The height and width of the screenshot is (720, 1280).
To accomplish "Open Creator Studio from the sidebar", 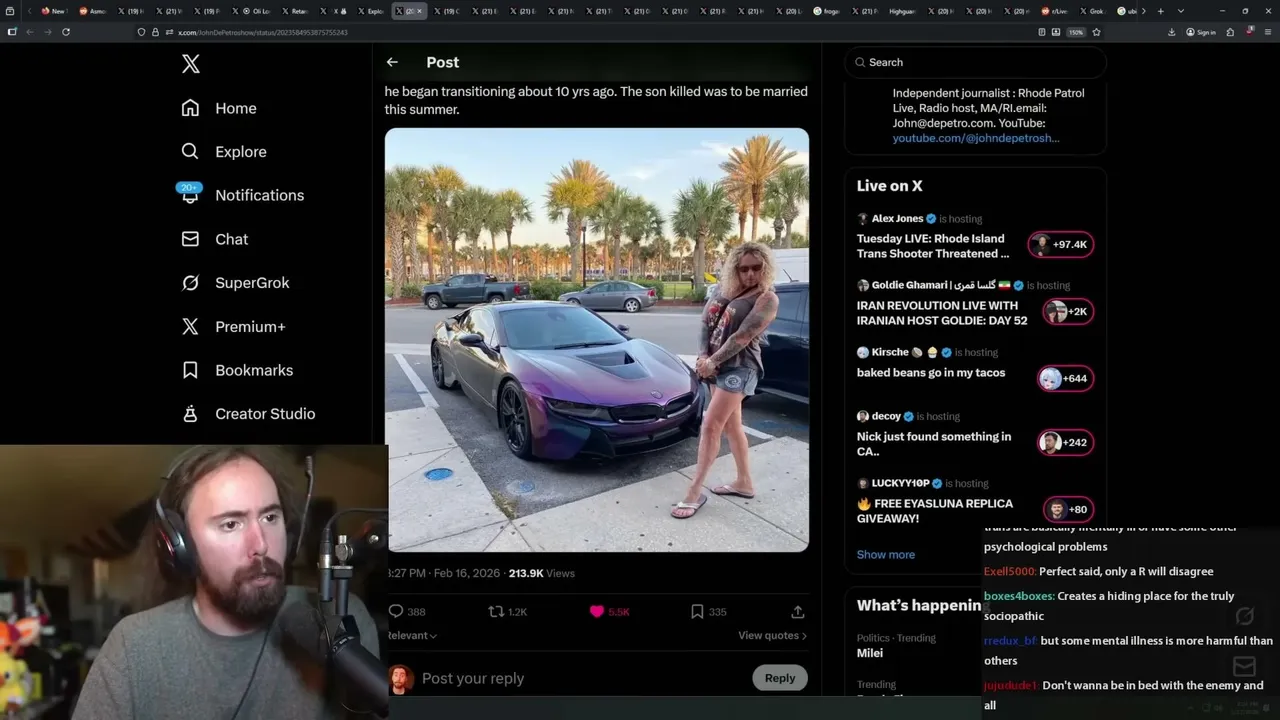I will pyautogui.click(x=248, y=414).
